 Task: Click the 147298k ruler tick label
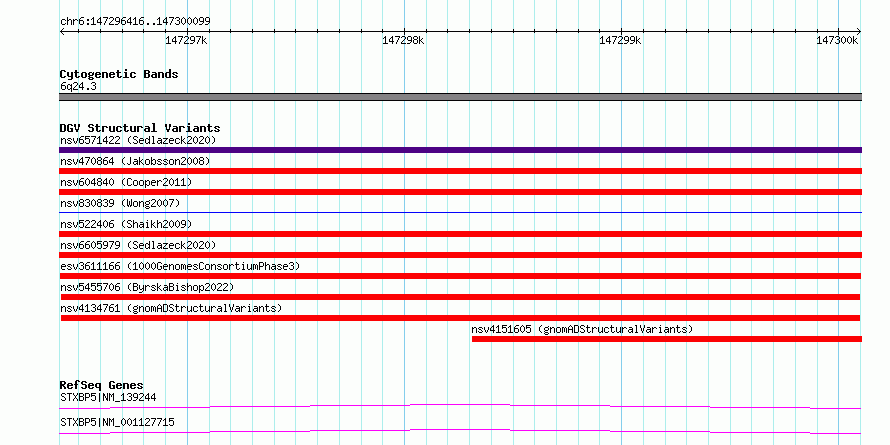click(x=404, y=41)
